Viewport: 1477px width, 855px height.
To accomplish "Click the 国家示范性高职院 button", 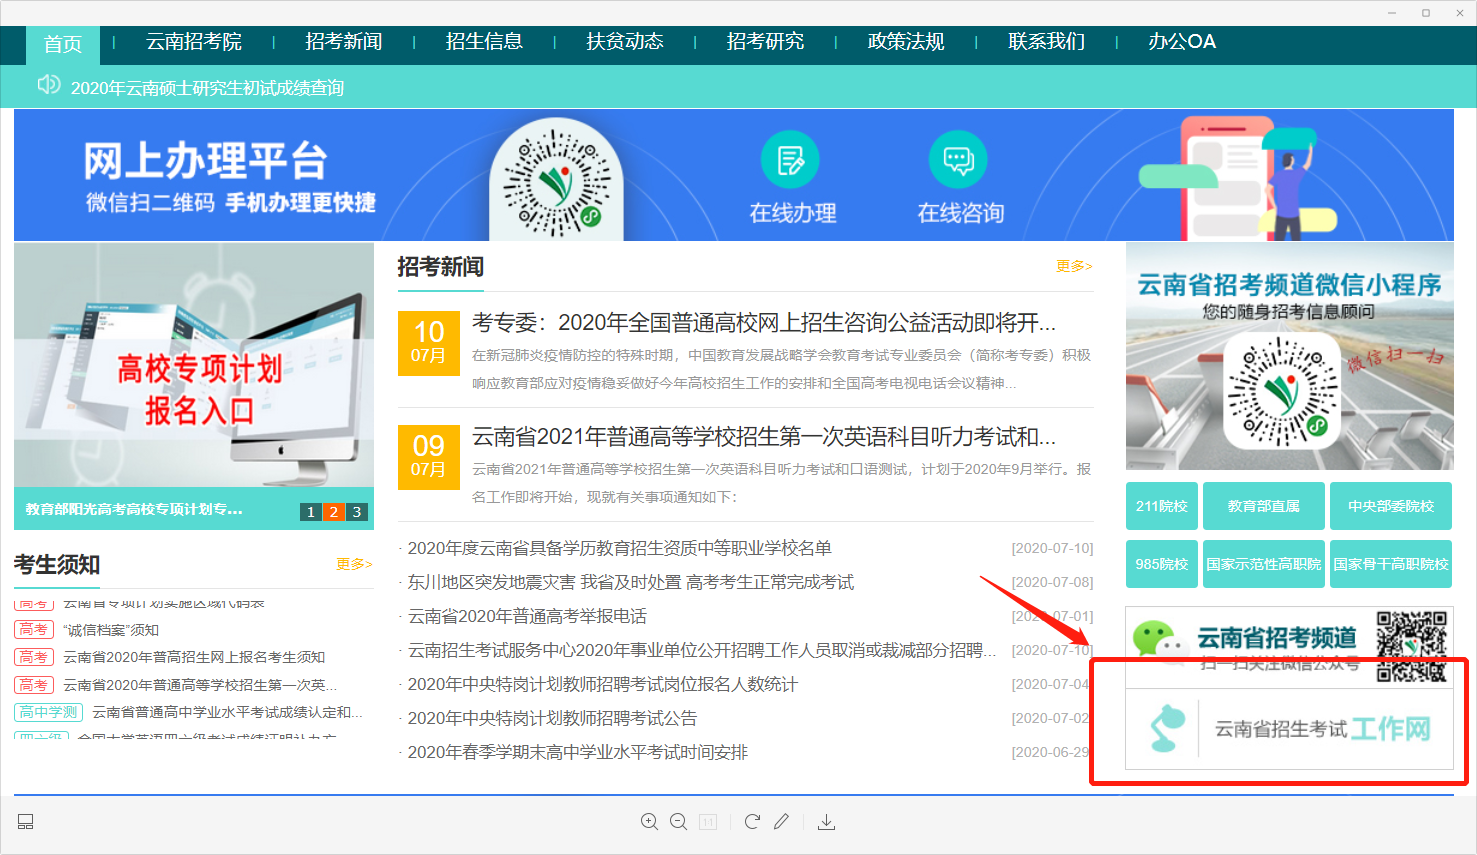I will (1264, 564).
